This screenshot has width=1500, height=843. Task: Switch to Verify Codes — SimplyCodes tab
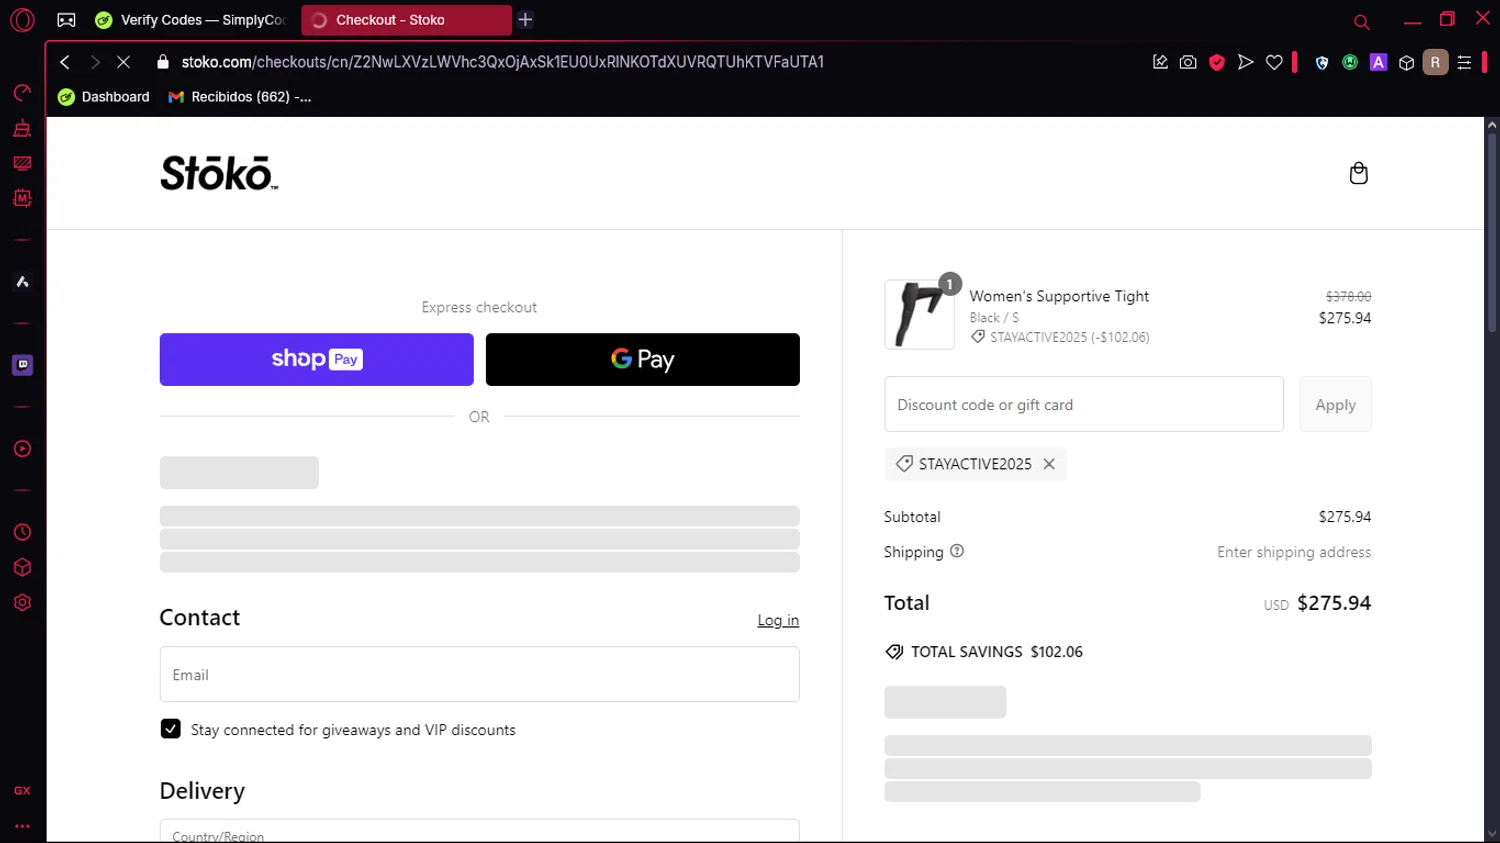point(191,20)
